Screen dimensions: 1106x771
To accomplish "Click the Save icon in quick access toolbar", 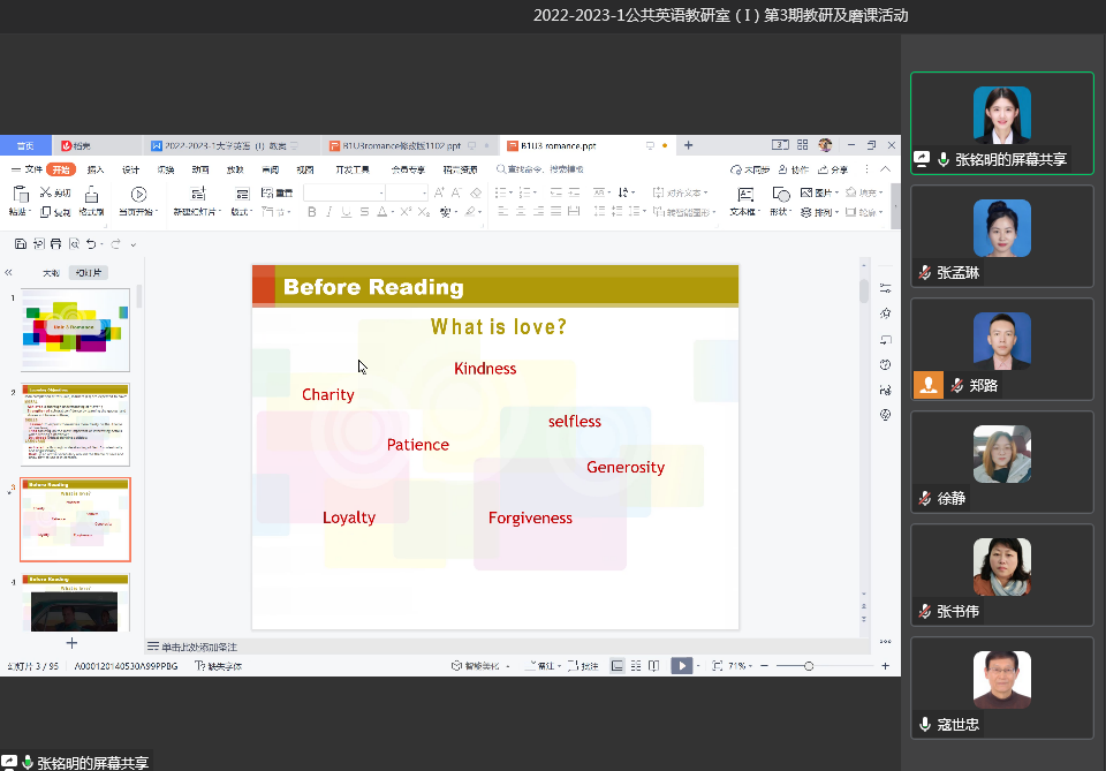I will 20,244.
